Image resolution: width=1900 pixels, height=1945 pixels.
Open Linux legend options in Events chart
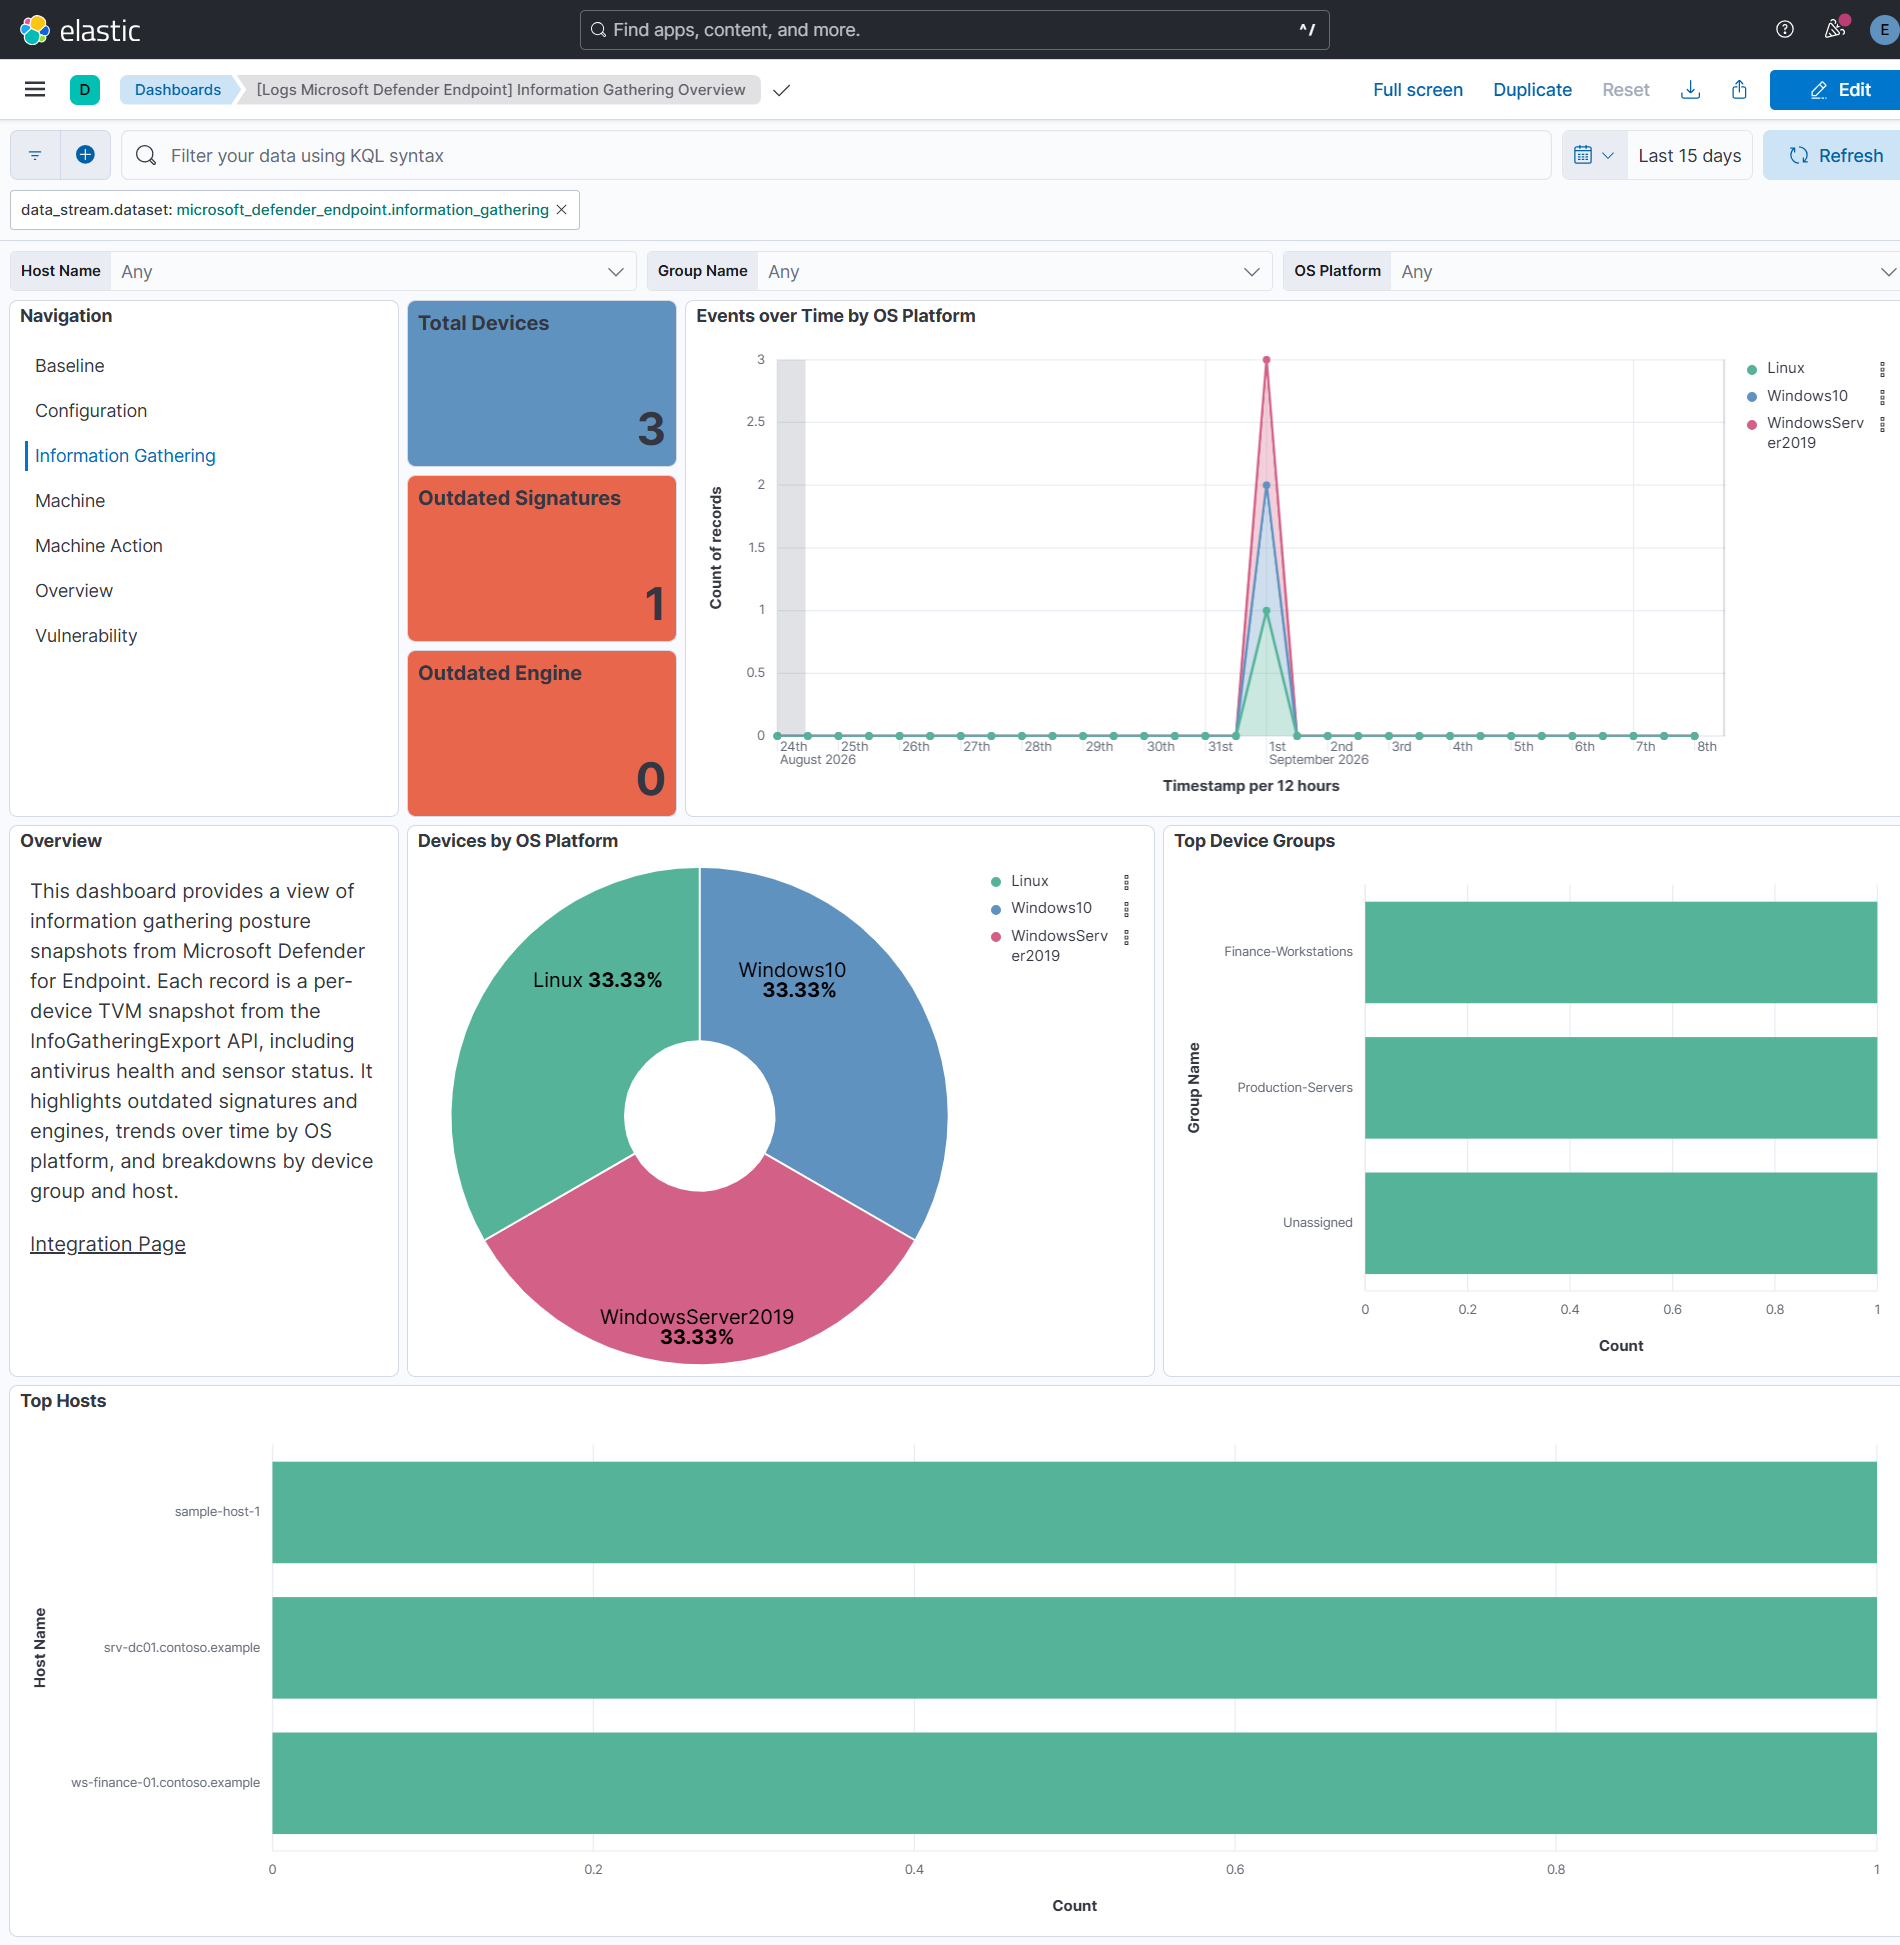point(1882,369)
